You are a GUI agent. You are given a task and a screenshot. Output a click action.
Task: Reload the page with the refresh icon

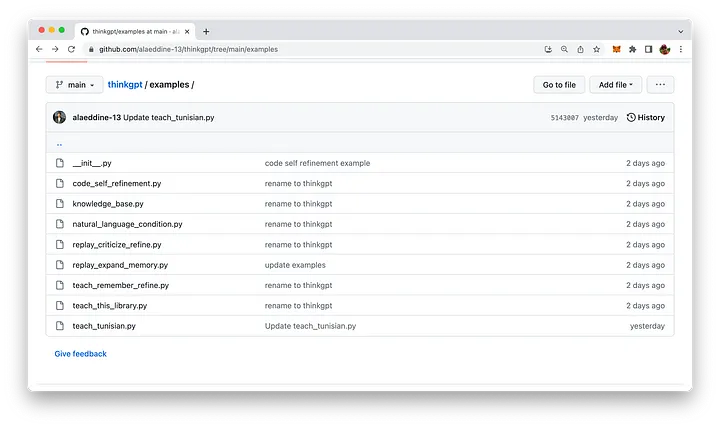(x=71, y=49)
